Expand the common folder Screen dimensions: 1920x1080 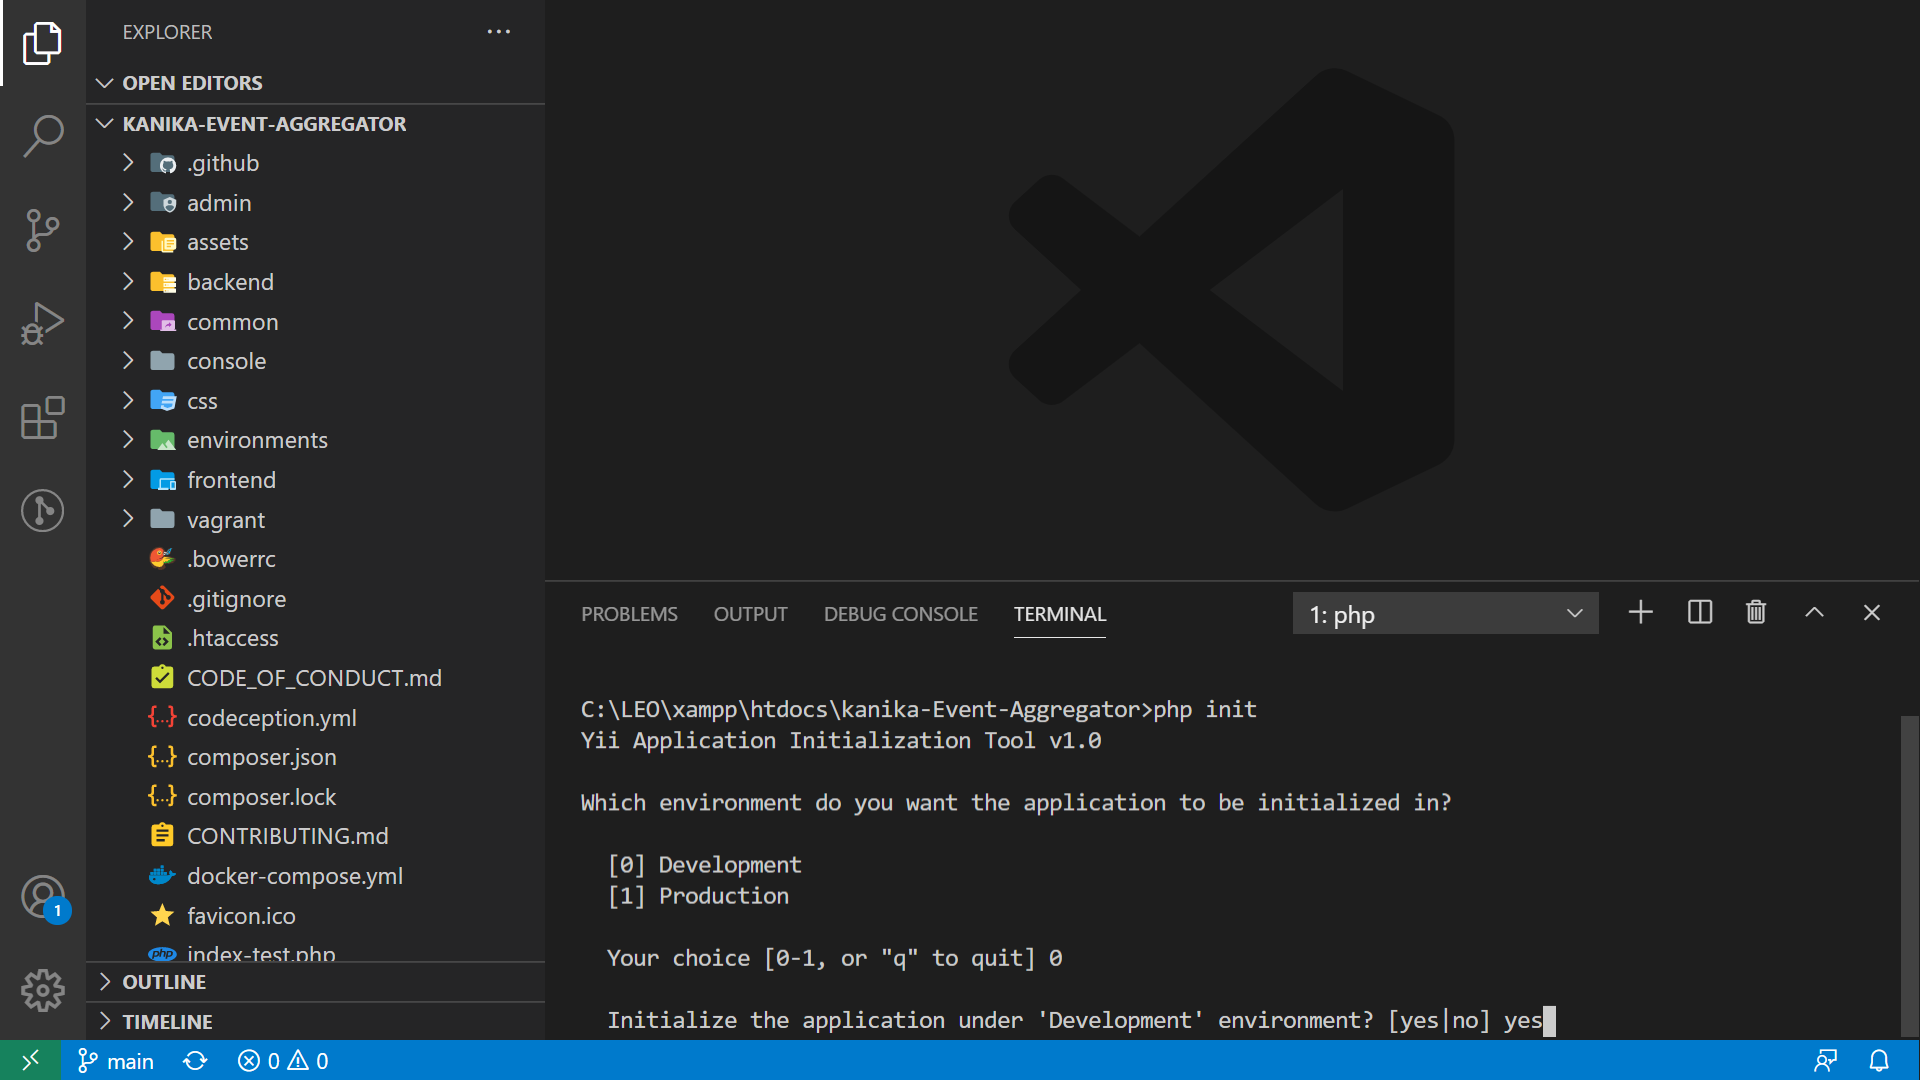(316, 322)
